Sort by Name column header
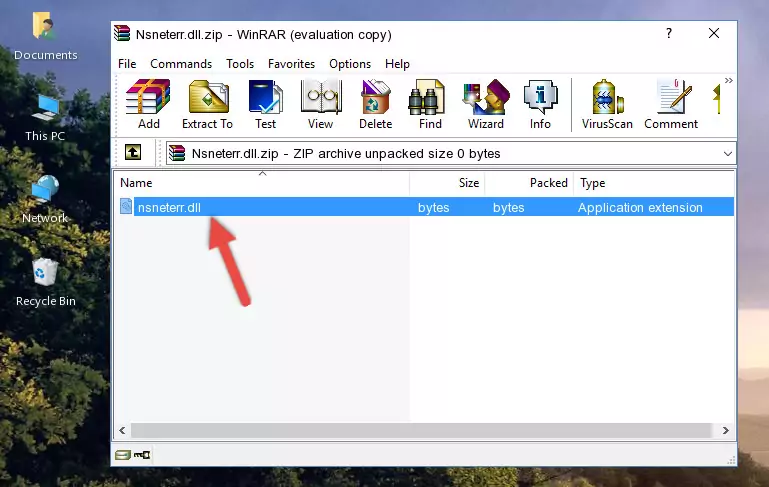 tap(262, 182)
